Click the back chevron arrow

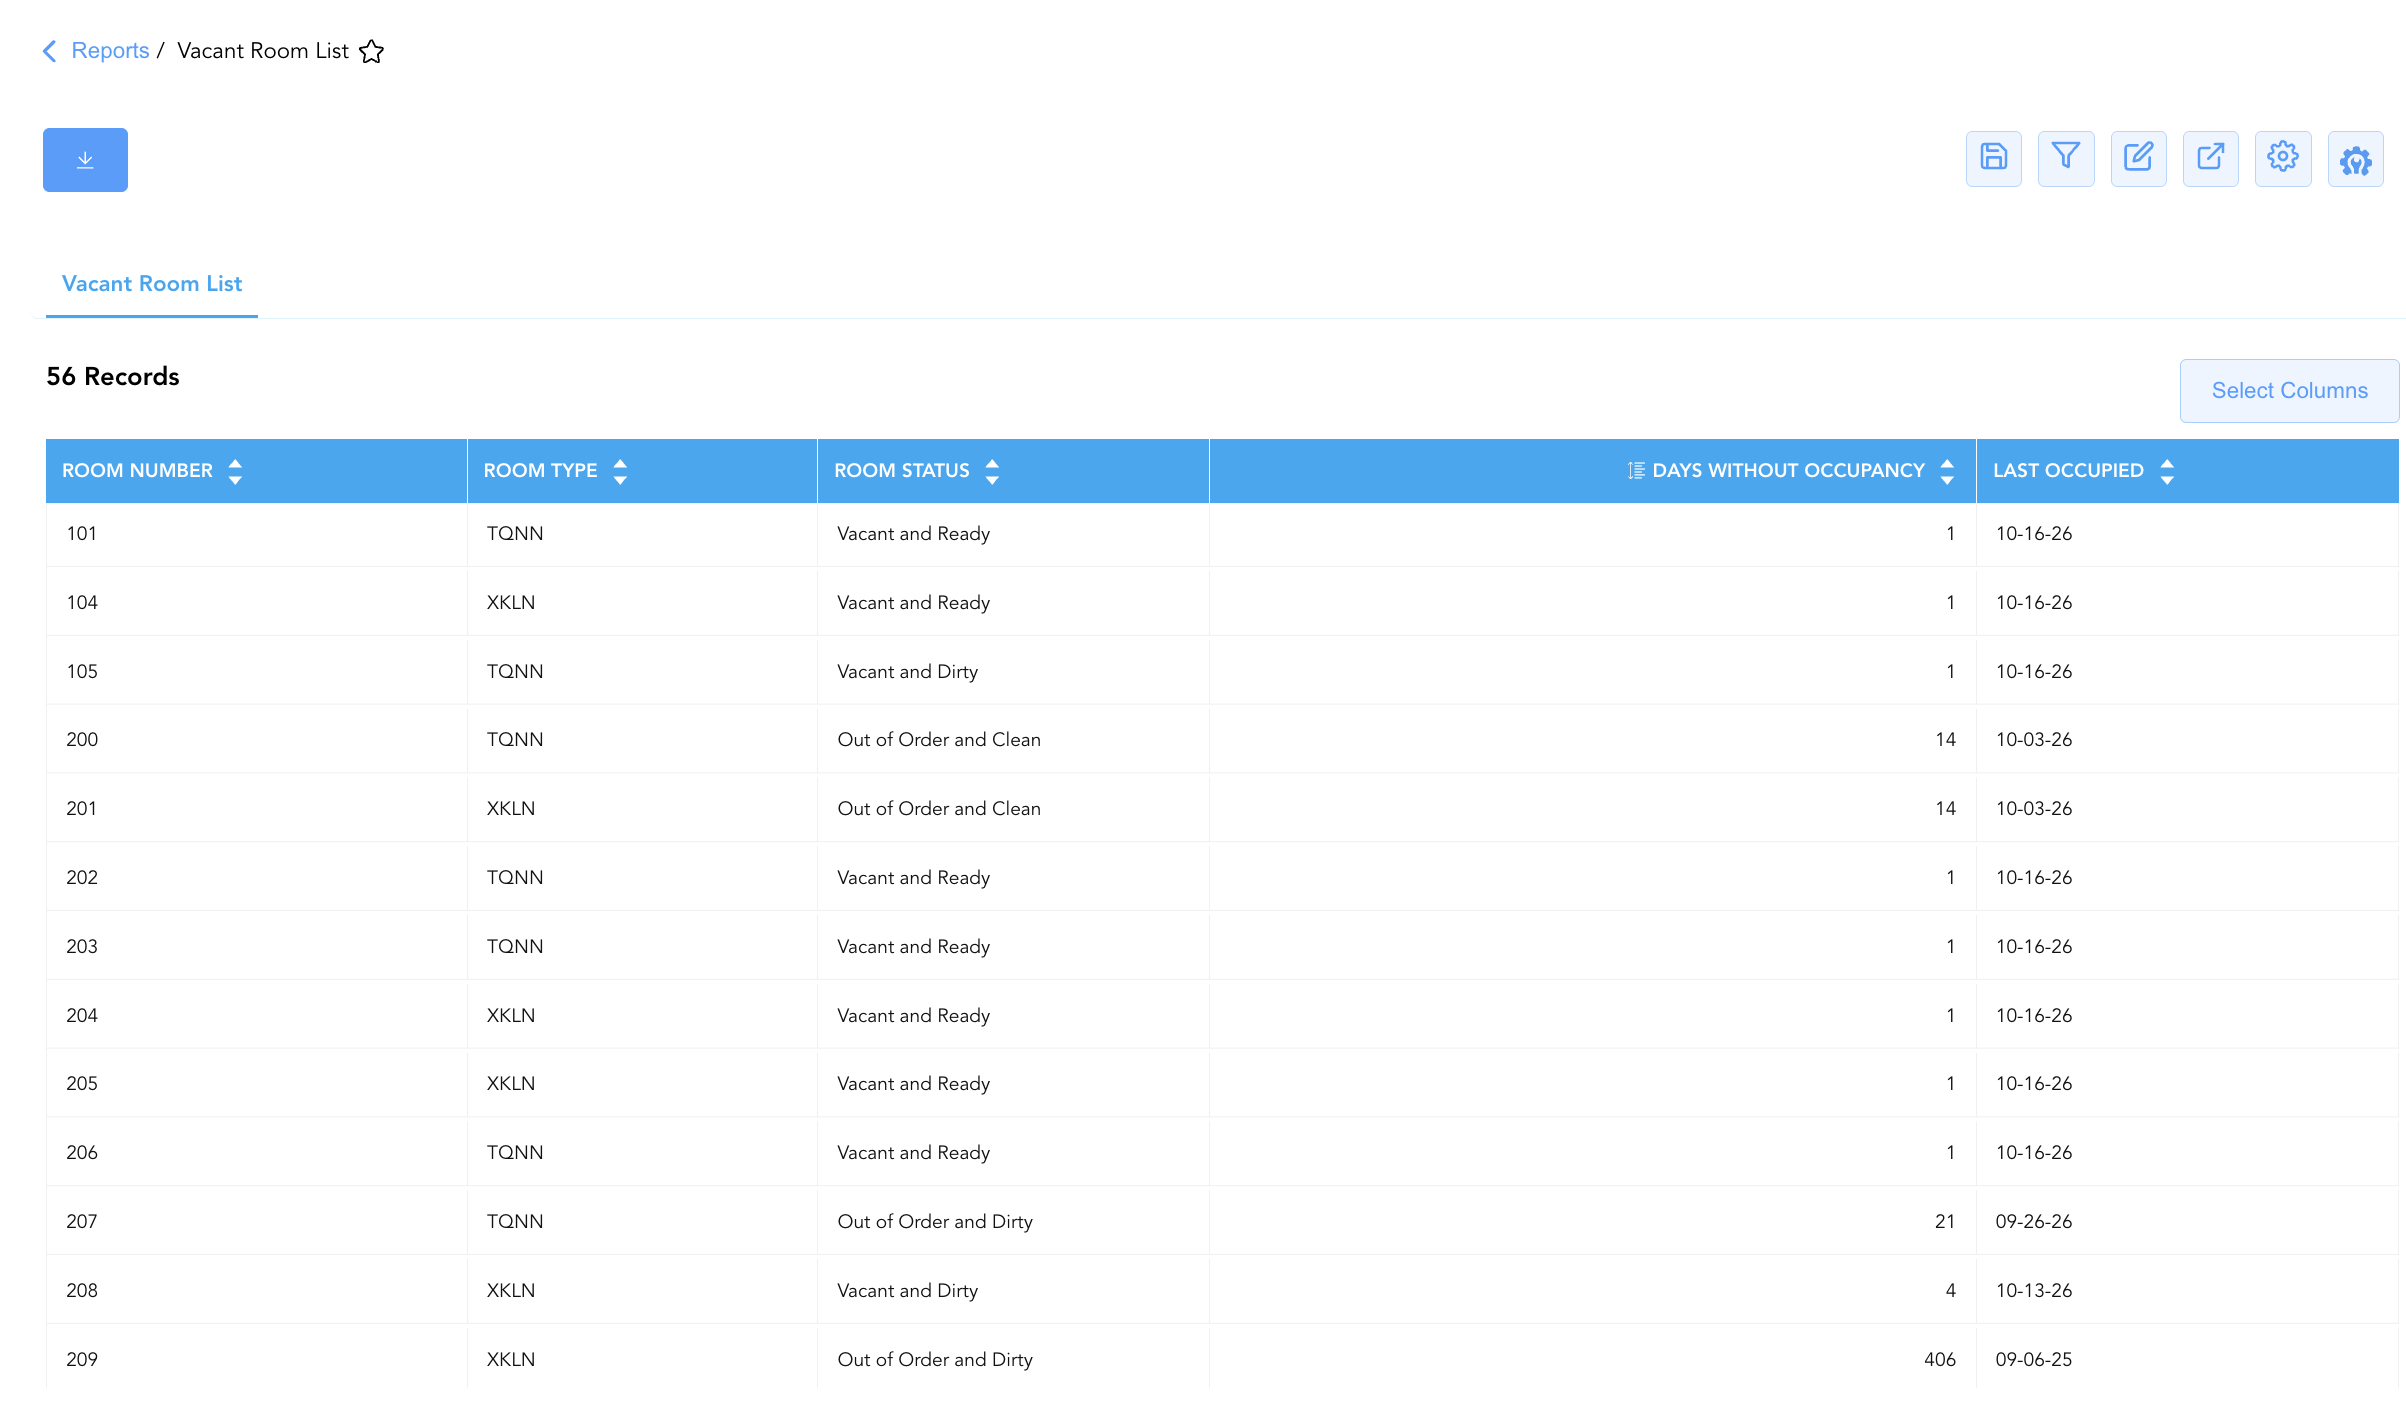pos(49,51)
